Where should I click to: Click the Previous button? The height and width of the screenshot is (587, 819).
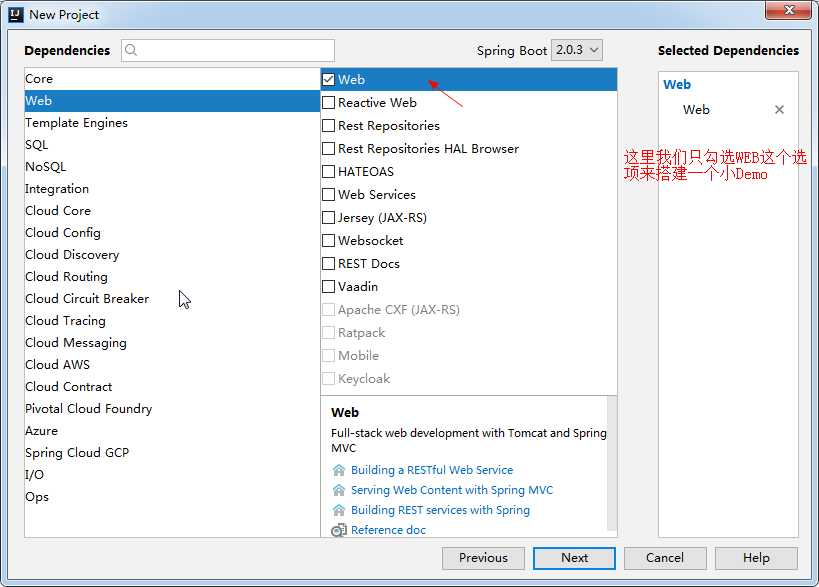tap(483, 558)
